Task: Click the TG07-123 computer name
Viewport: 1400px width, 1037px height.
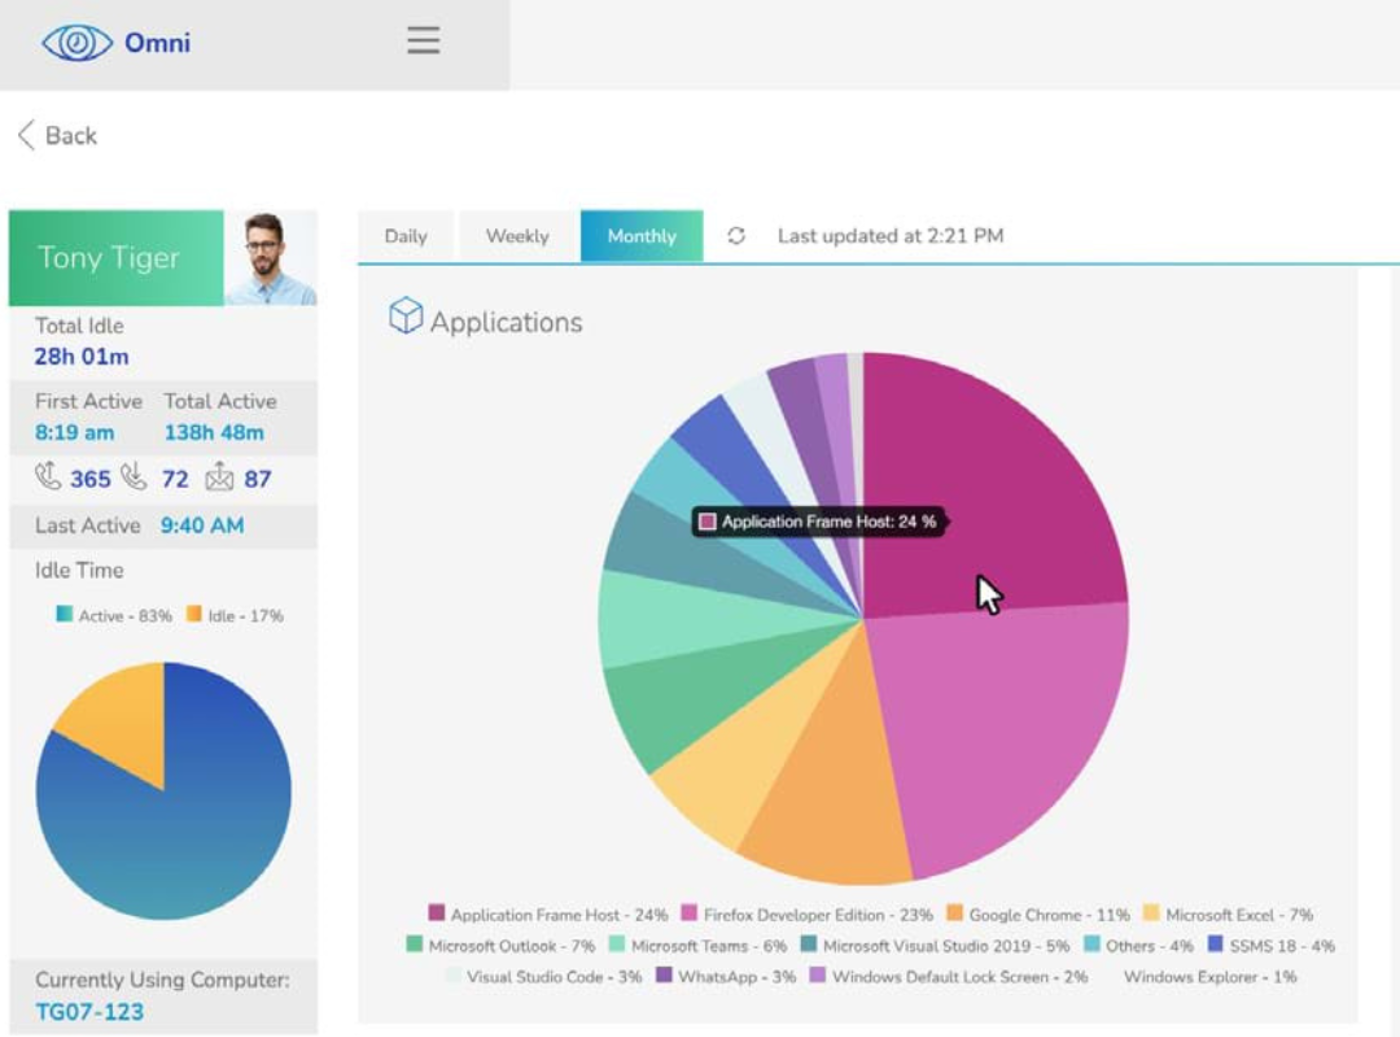Action: [x=89, y=1012]
